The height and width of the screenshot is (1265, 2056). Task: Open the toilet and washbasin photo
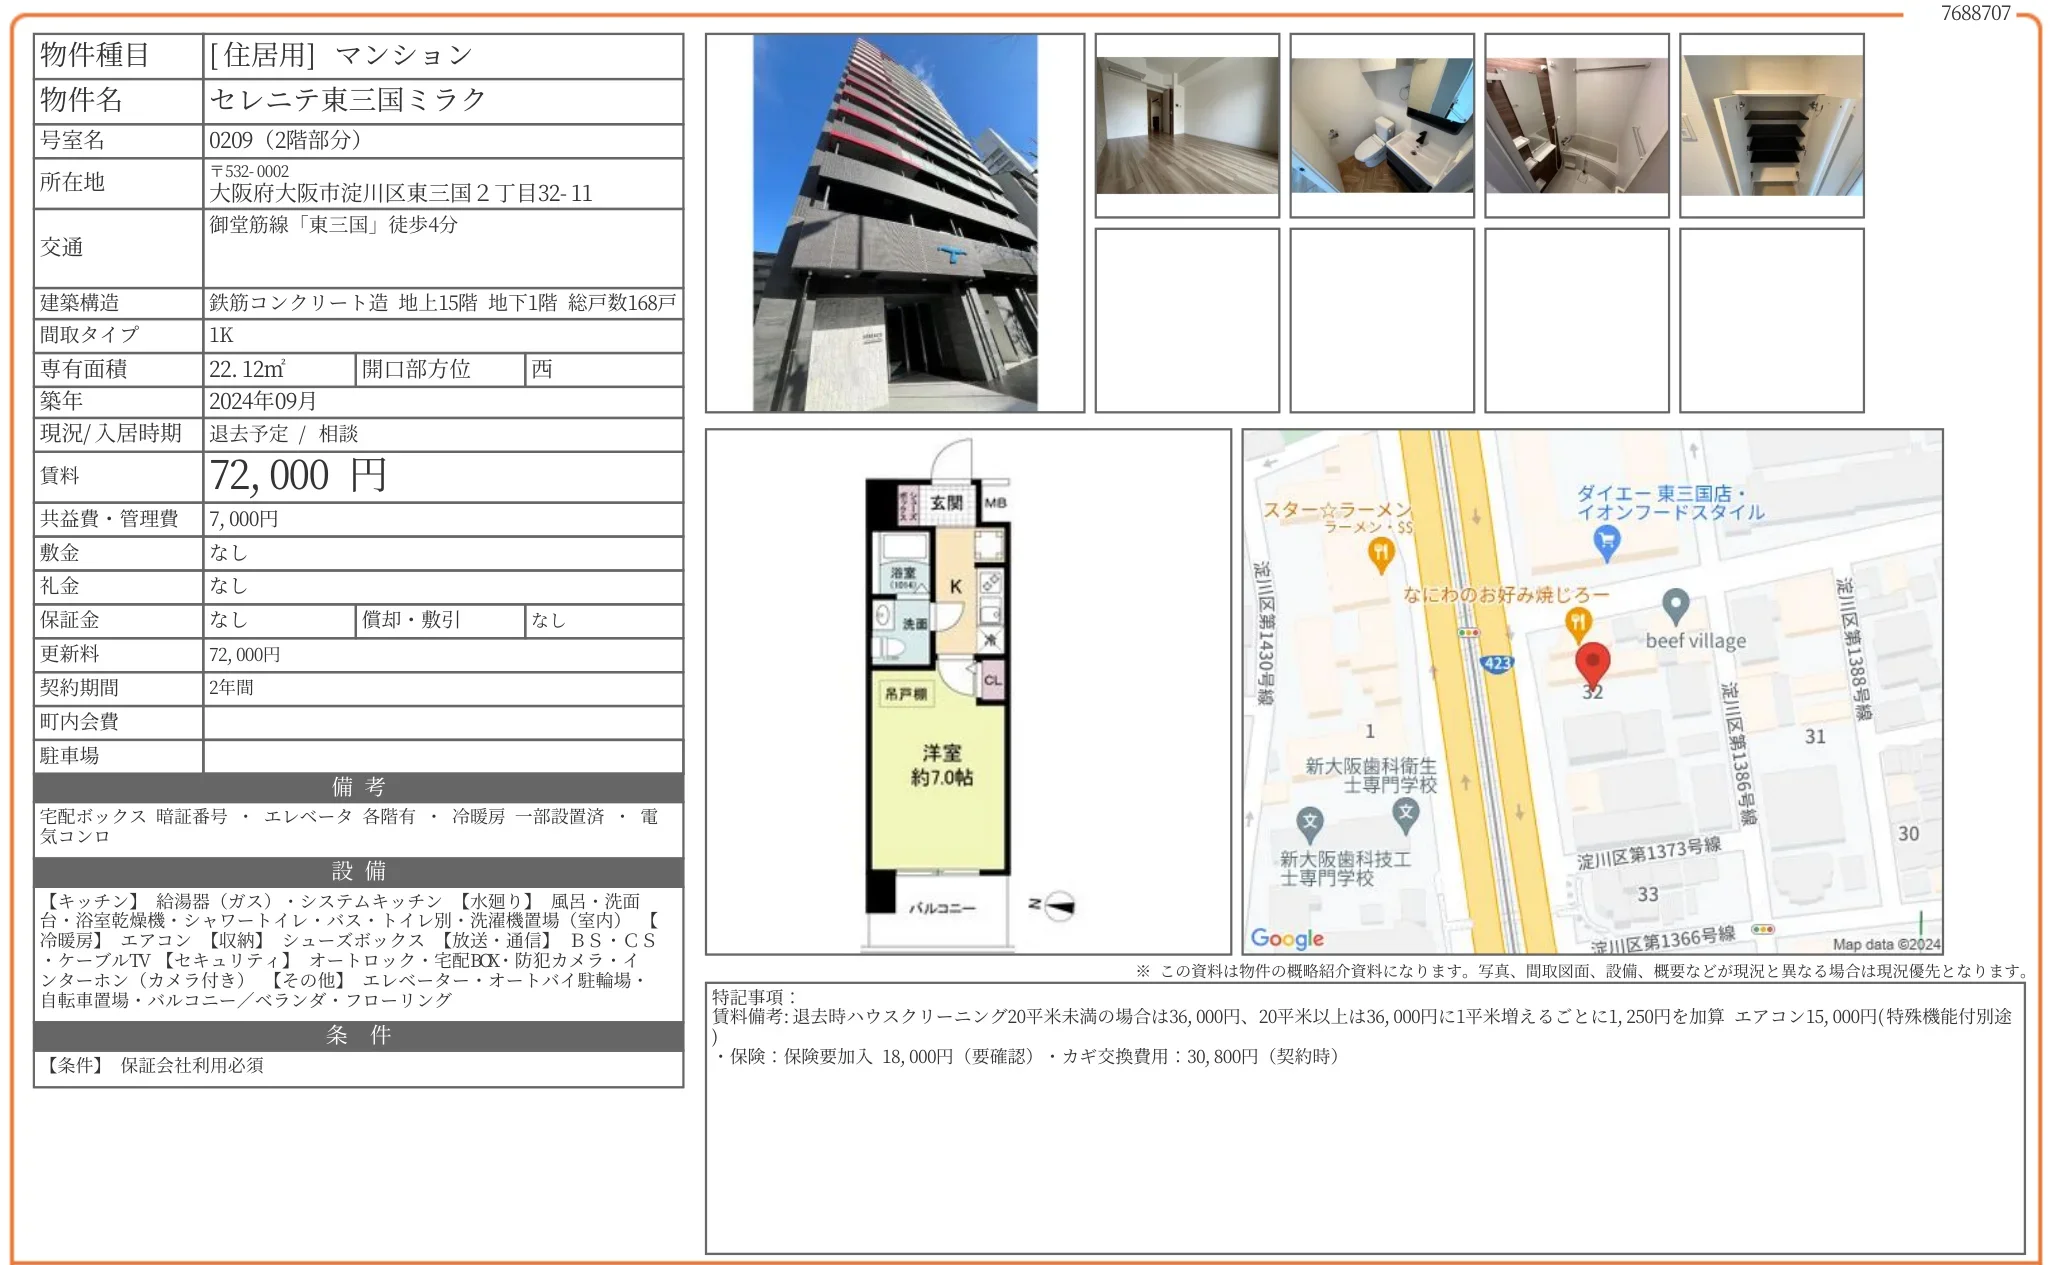1382,125
